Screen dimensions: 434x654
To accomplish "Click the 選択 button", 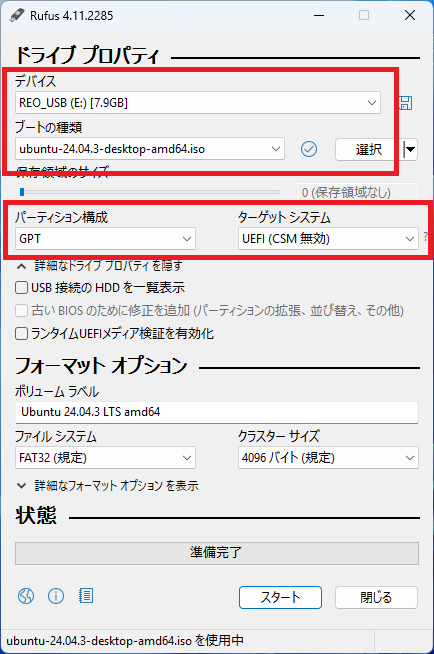I will pos(369,149).
